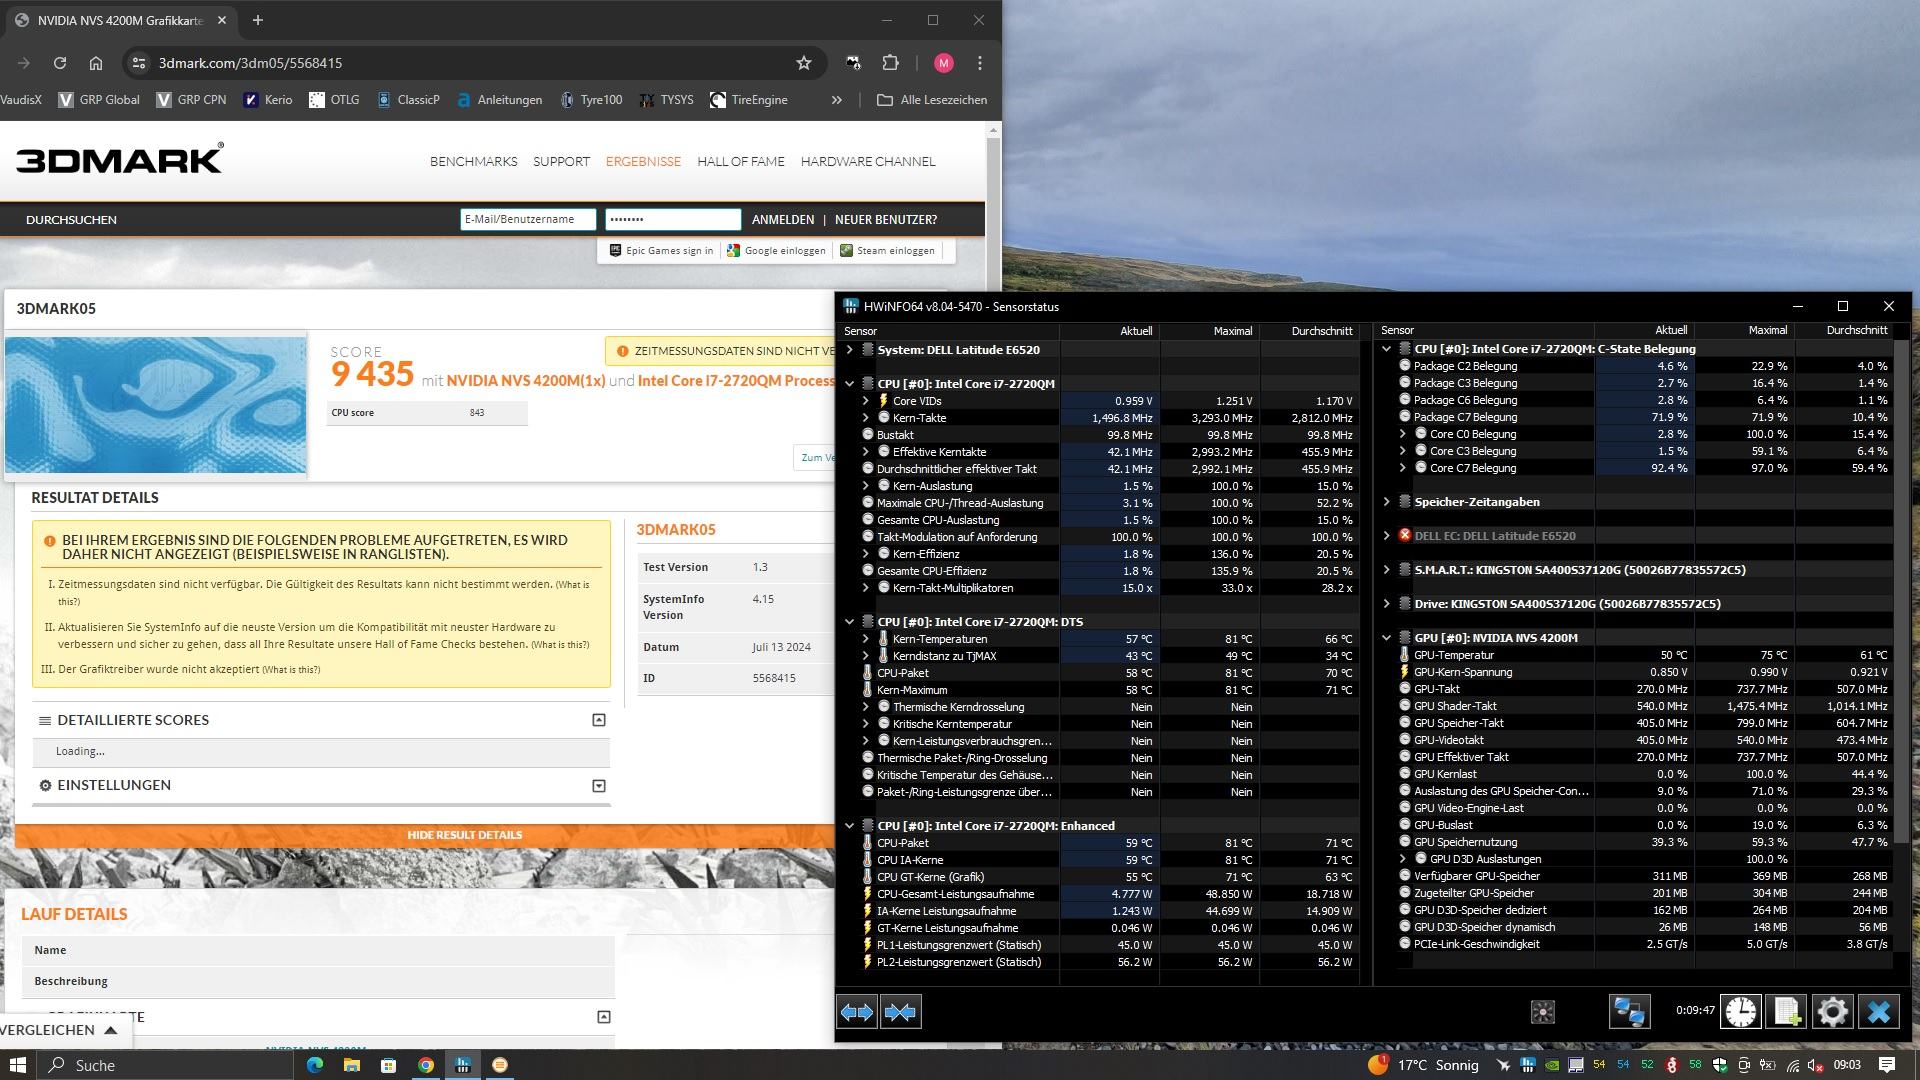Open Alle Lesezeichen bookmarks folder
Image resolution: width=1920 pixels, height=1080 pixels.
tap(932, 100)
